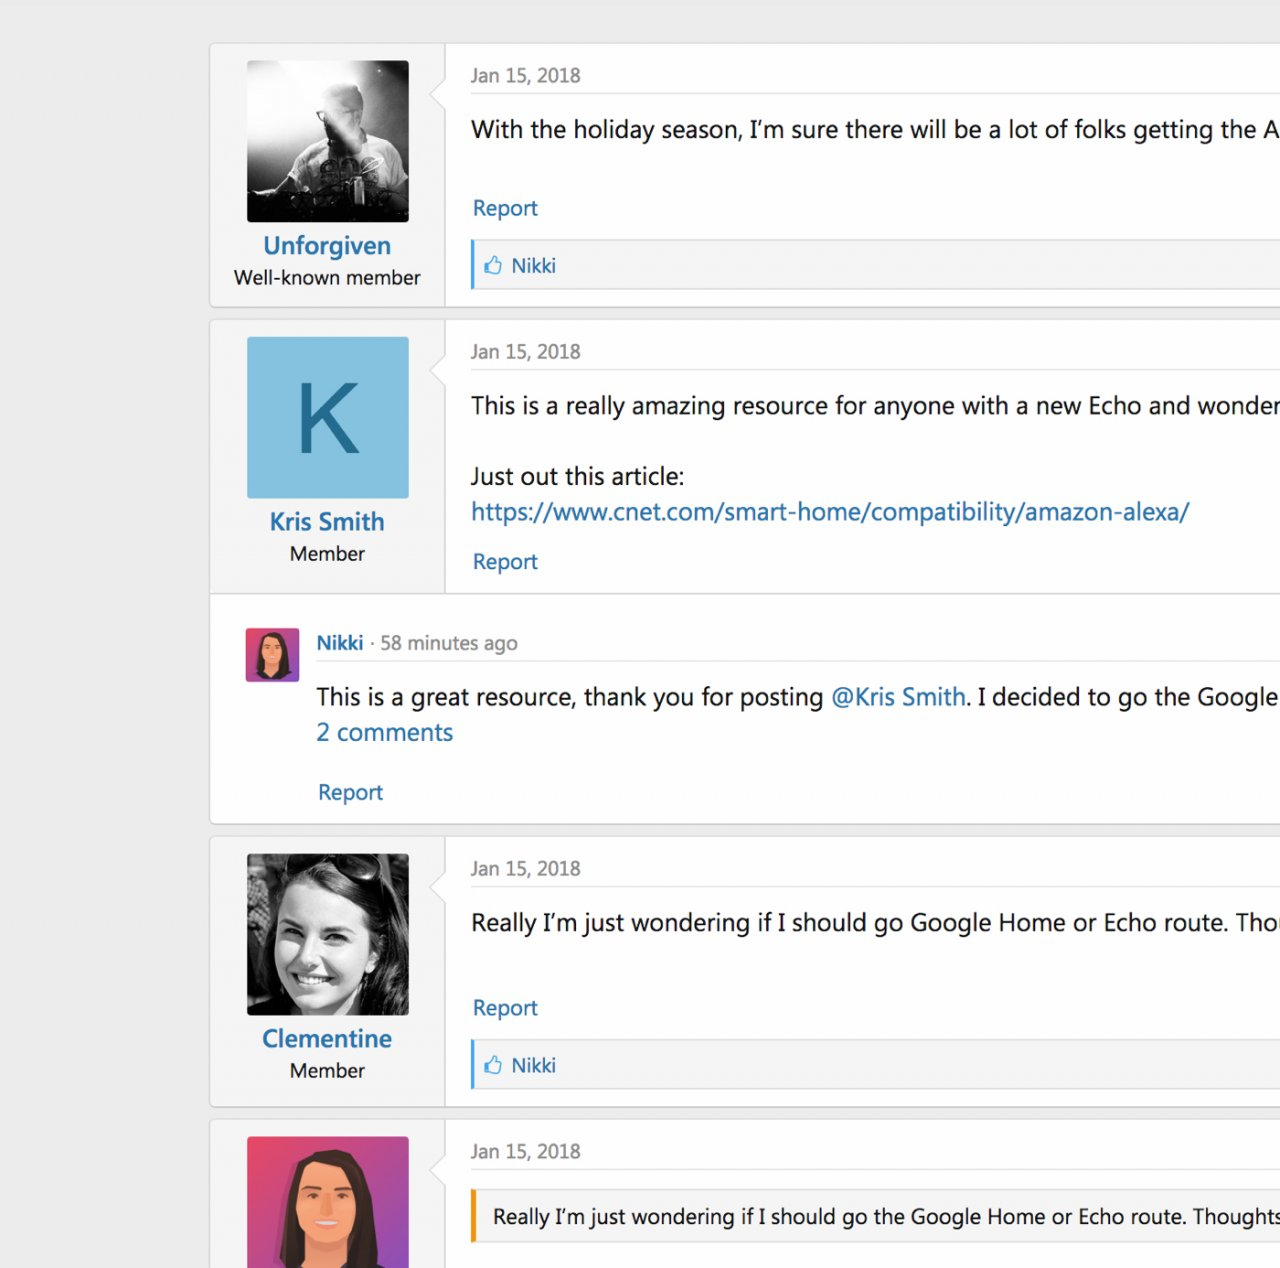The width and height of the screenshot is (1280, 1268).
Task: Click the illustrated avatar on the bottom post
Action: [328, 1202]
